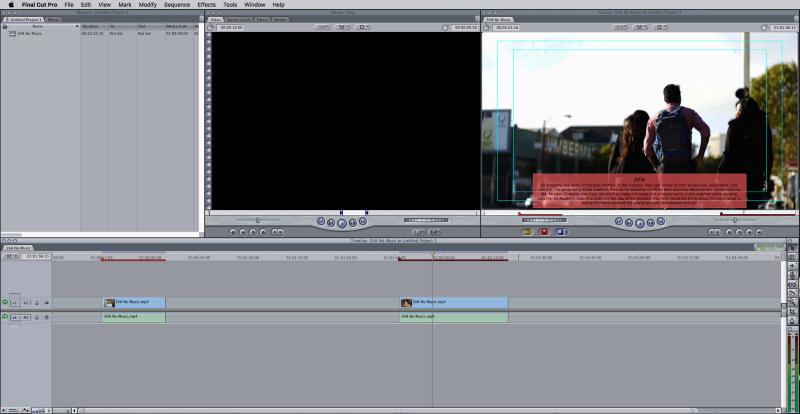Toggle A1 track audibility

point(5,317)
